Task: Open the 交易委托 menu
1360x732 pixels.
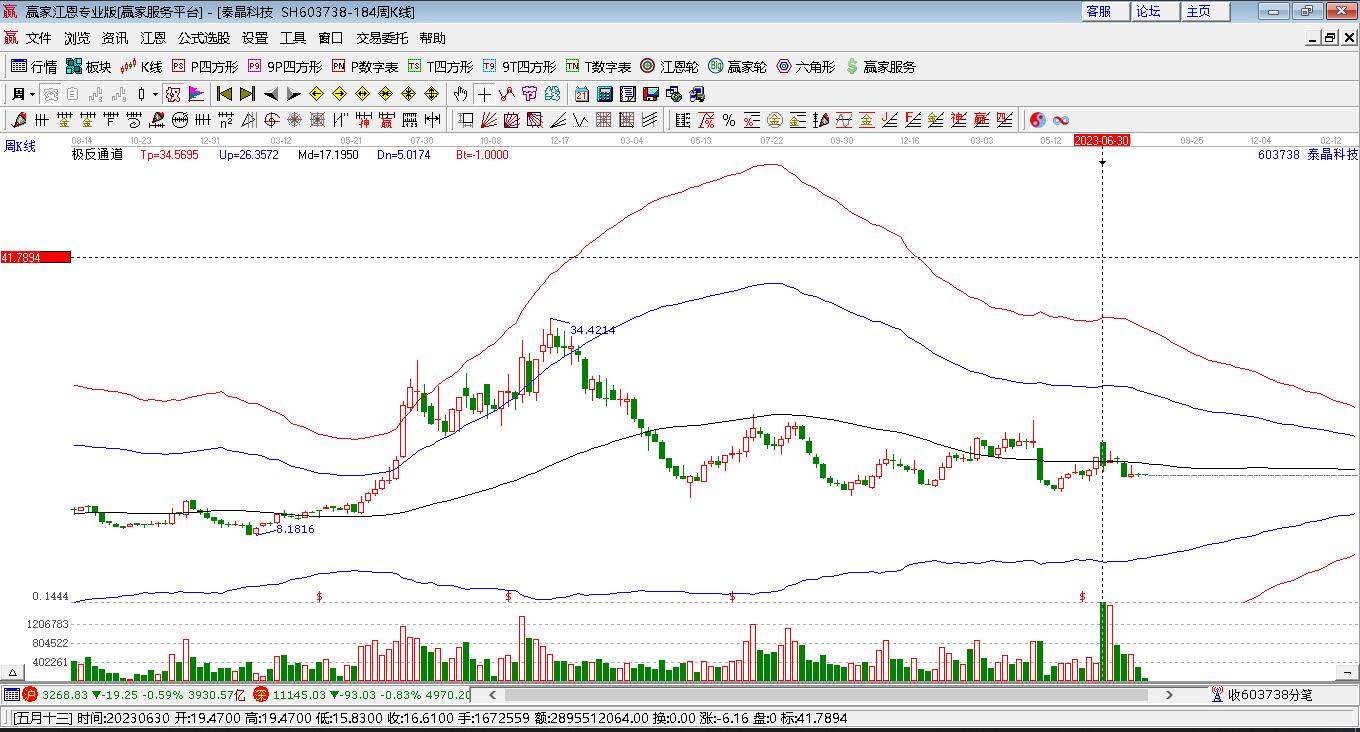Action: pyautogui.click(x=382, y=38)
